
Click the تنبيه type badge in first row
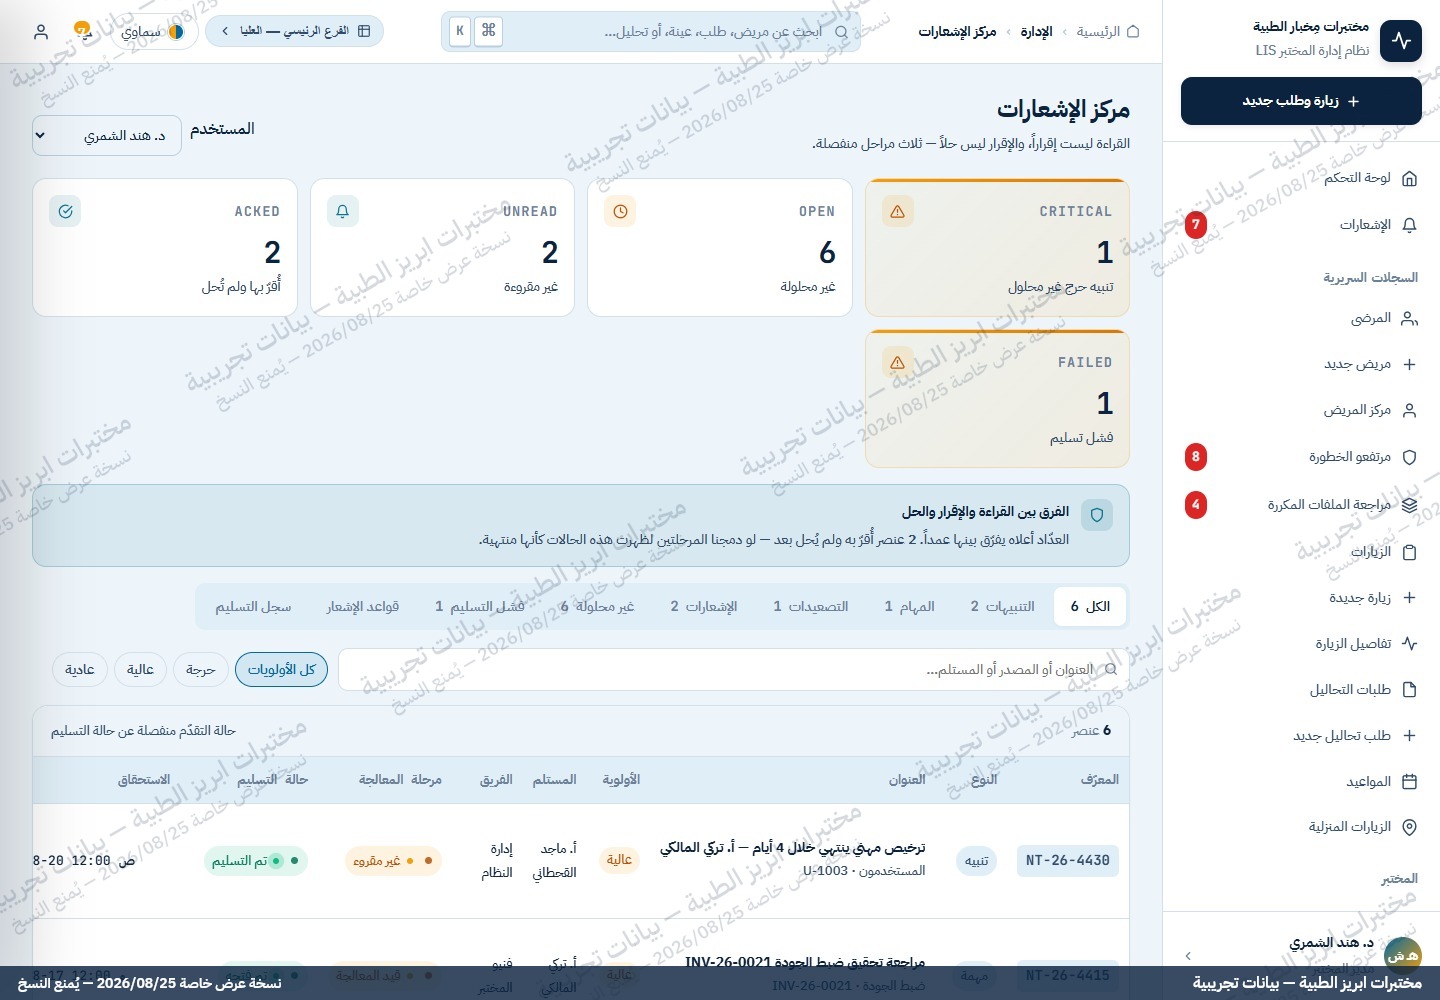[x=976, y=861]
